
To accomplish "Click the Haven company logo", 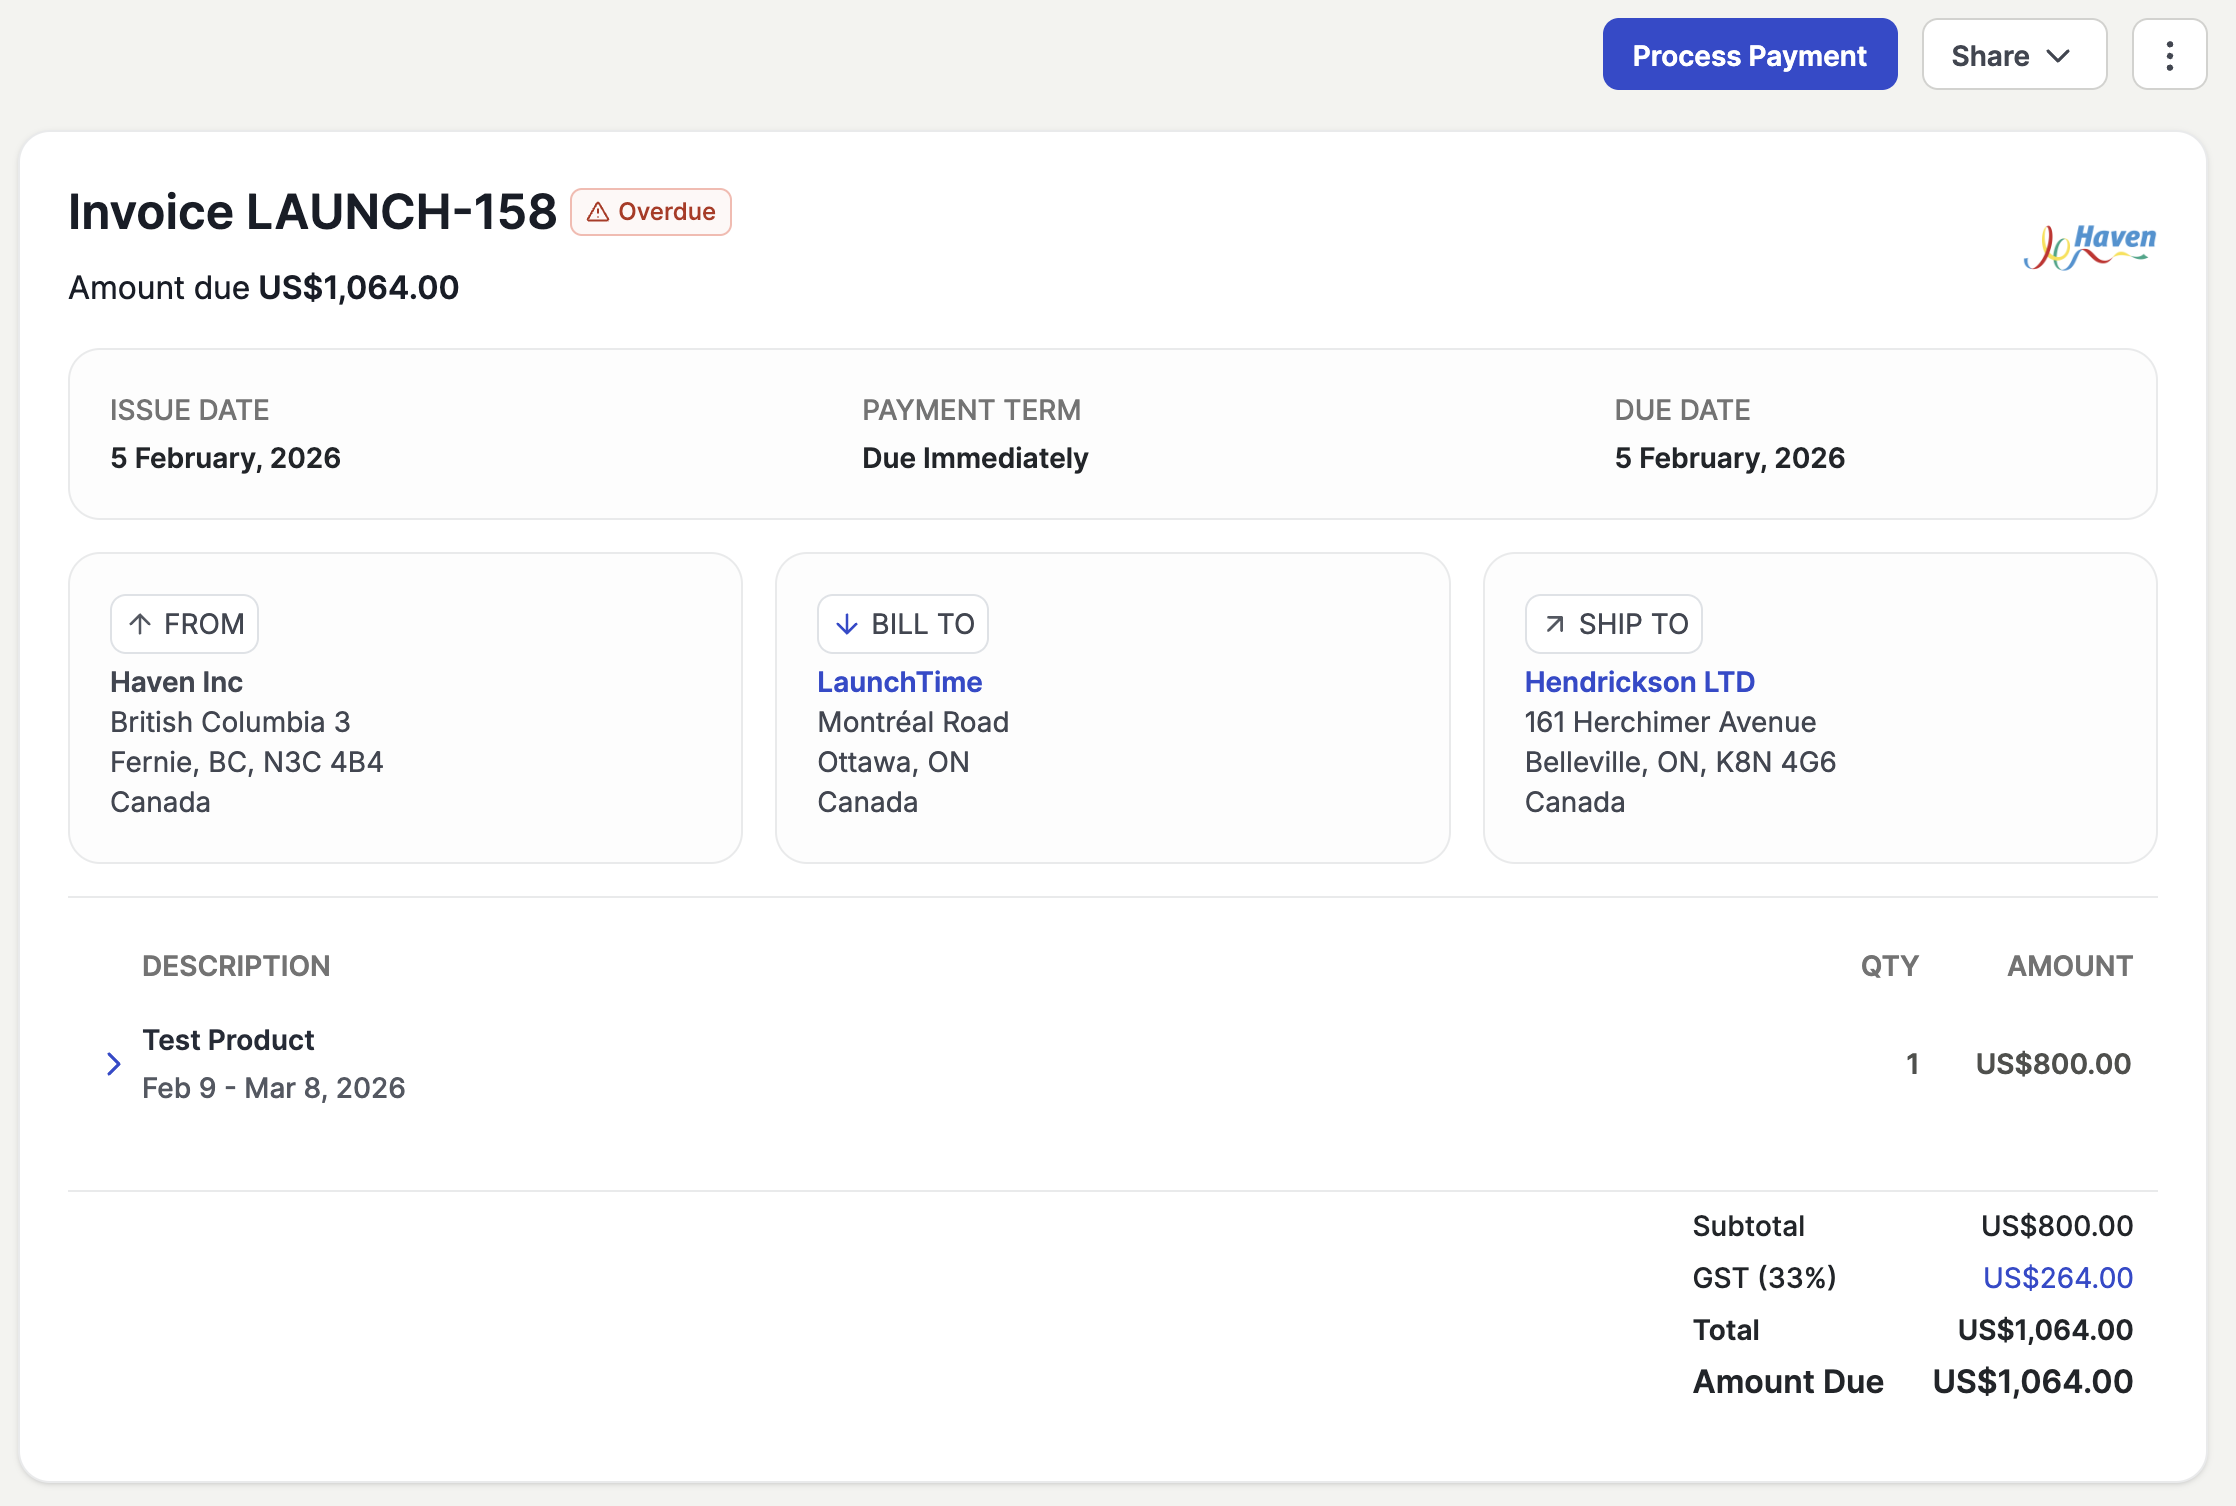I will click(x=2089, y=246).
